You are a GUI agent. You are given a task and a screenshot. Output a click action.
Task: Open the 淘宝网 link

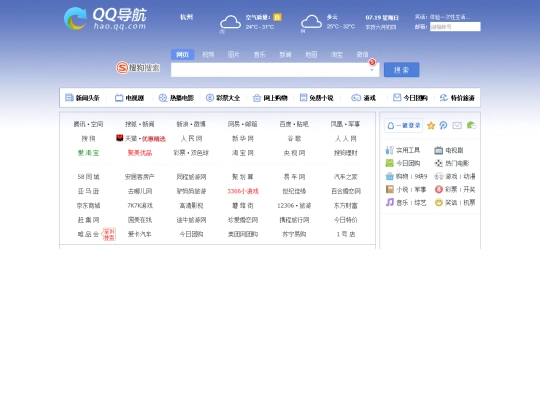(x=243, y=153)
